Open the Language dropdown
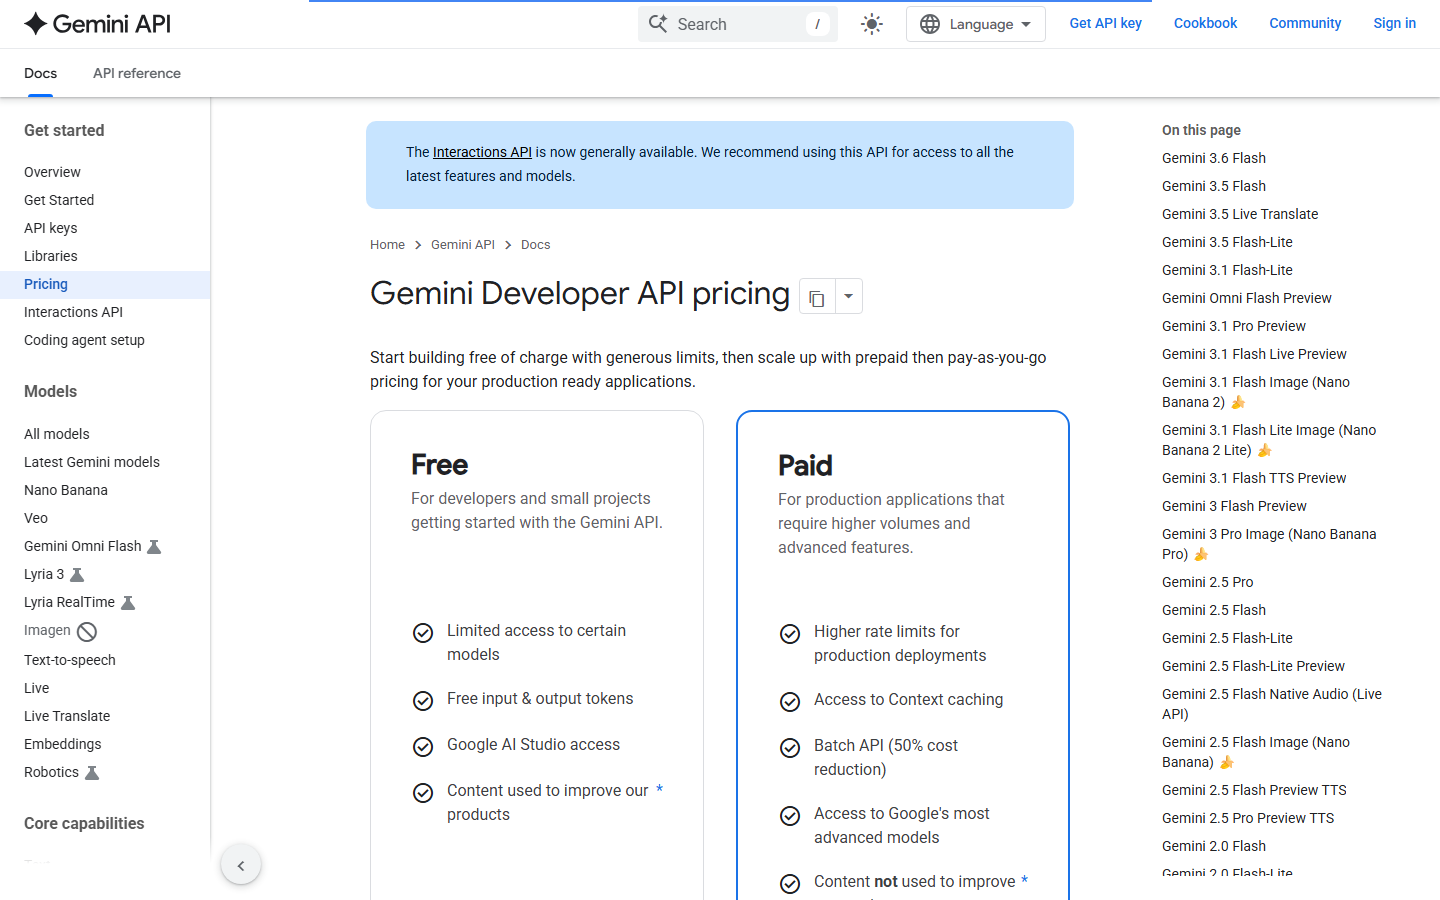 coord(975,24)
